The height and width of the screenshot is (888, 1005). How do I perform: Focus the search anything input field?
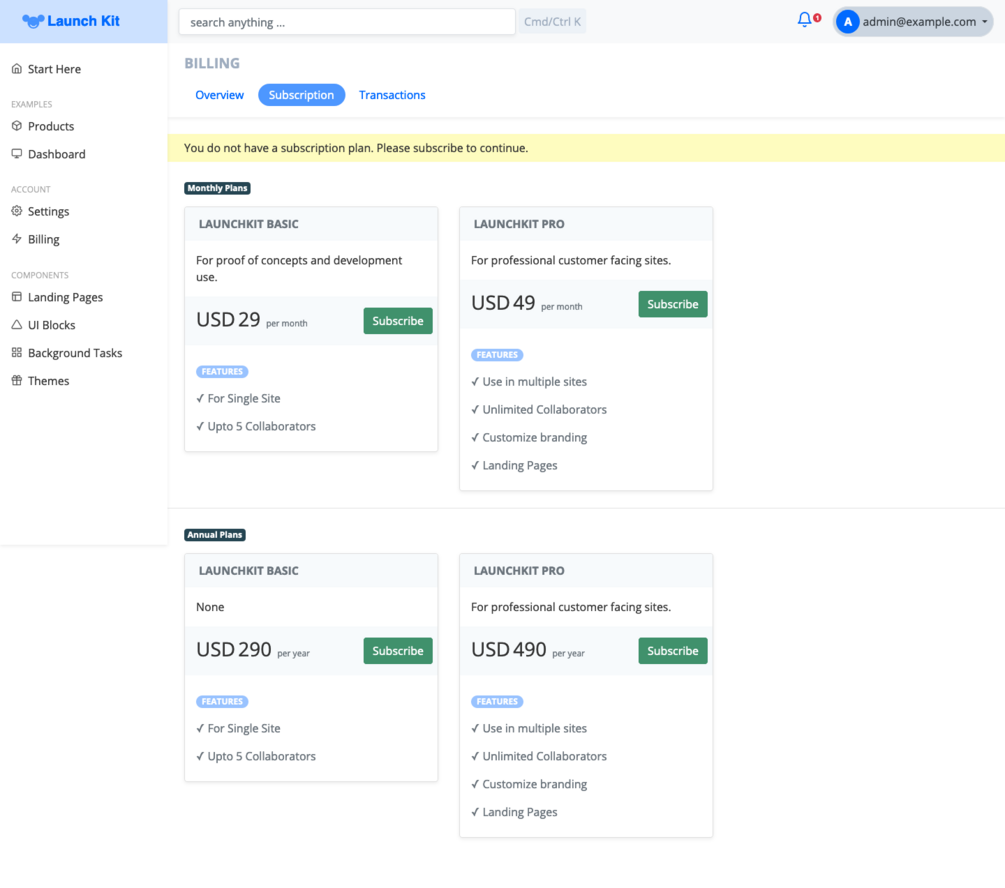coord(346,22)
